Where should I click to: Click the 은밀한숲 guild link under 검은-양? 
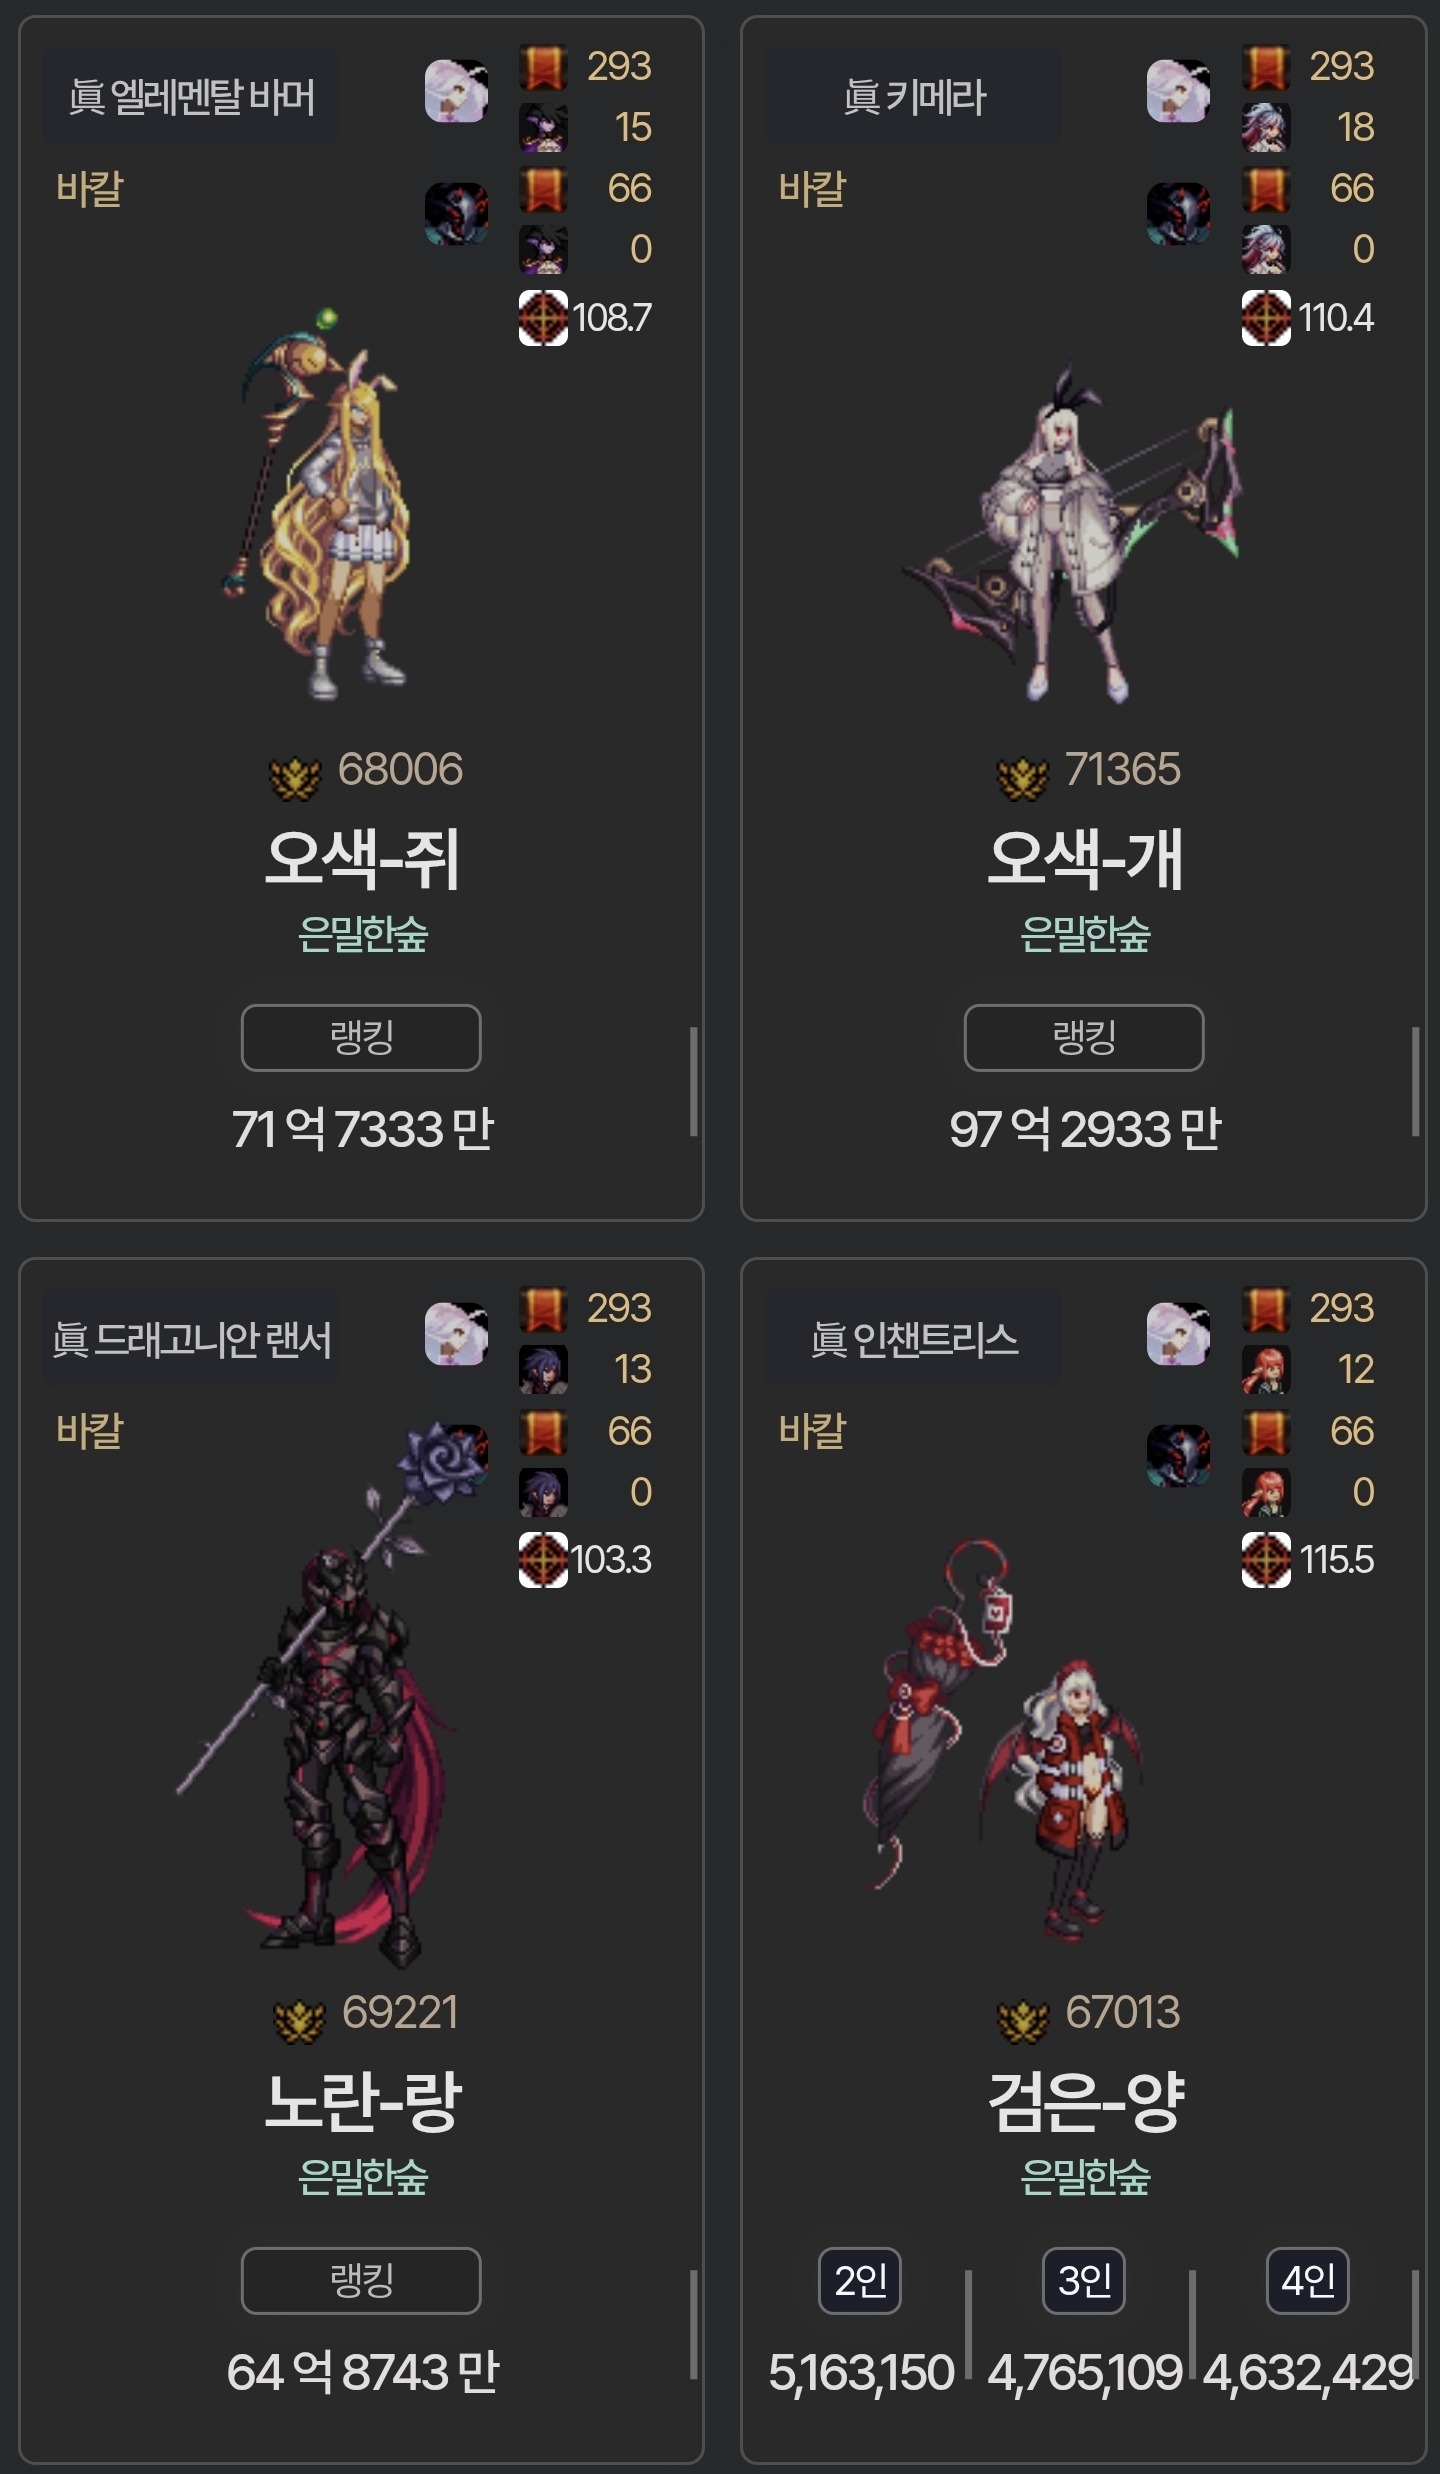click(x=1085, y=2177)
